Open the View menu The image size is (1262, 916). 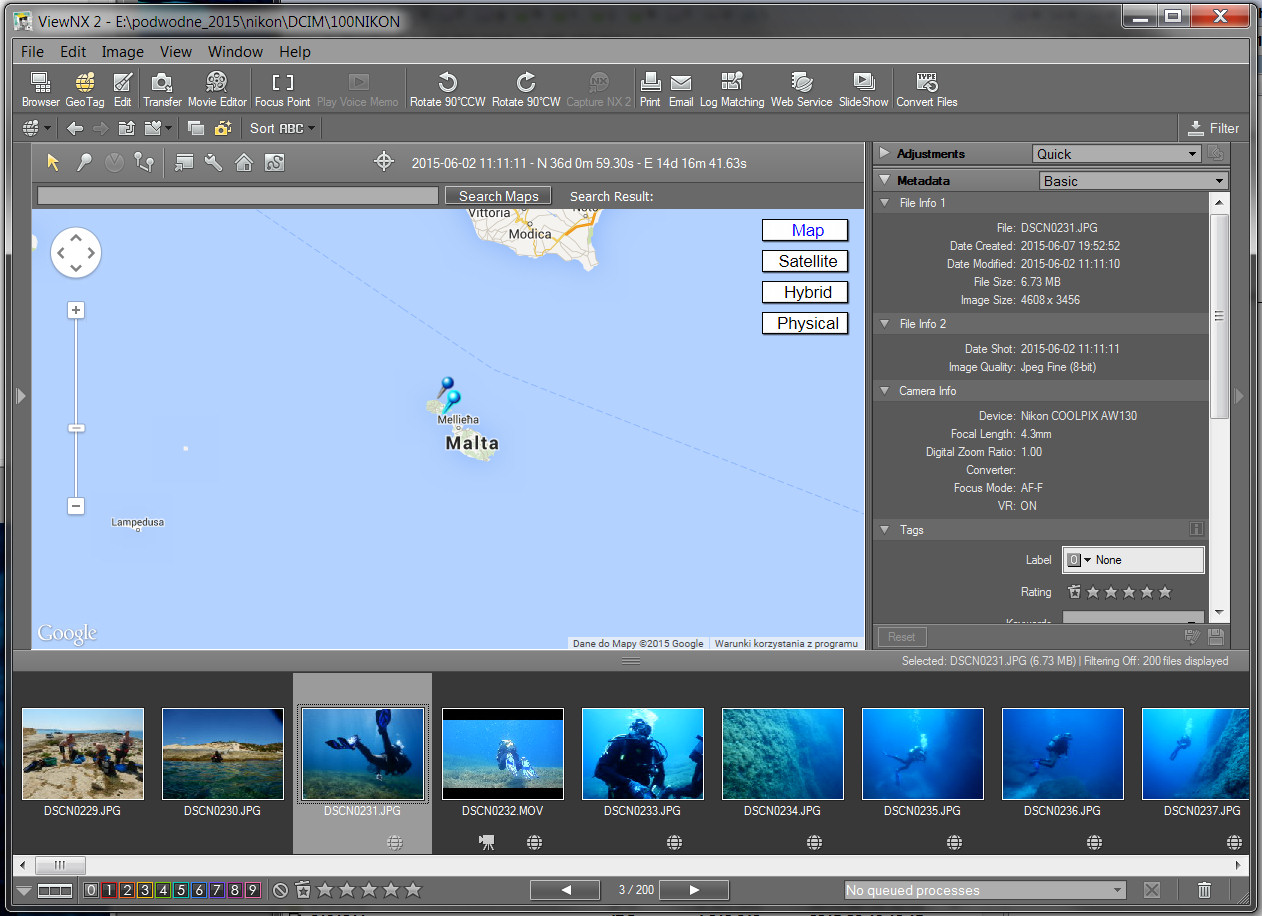[176, 52]
